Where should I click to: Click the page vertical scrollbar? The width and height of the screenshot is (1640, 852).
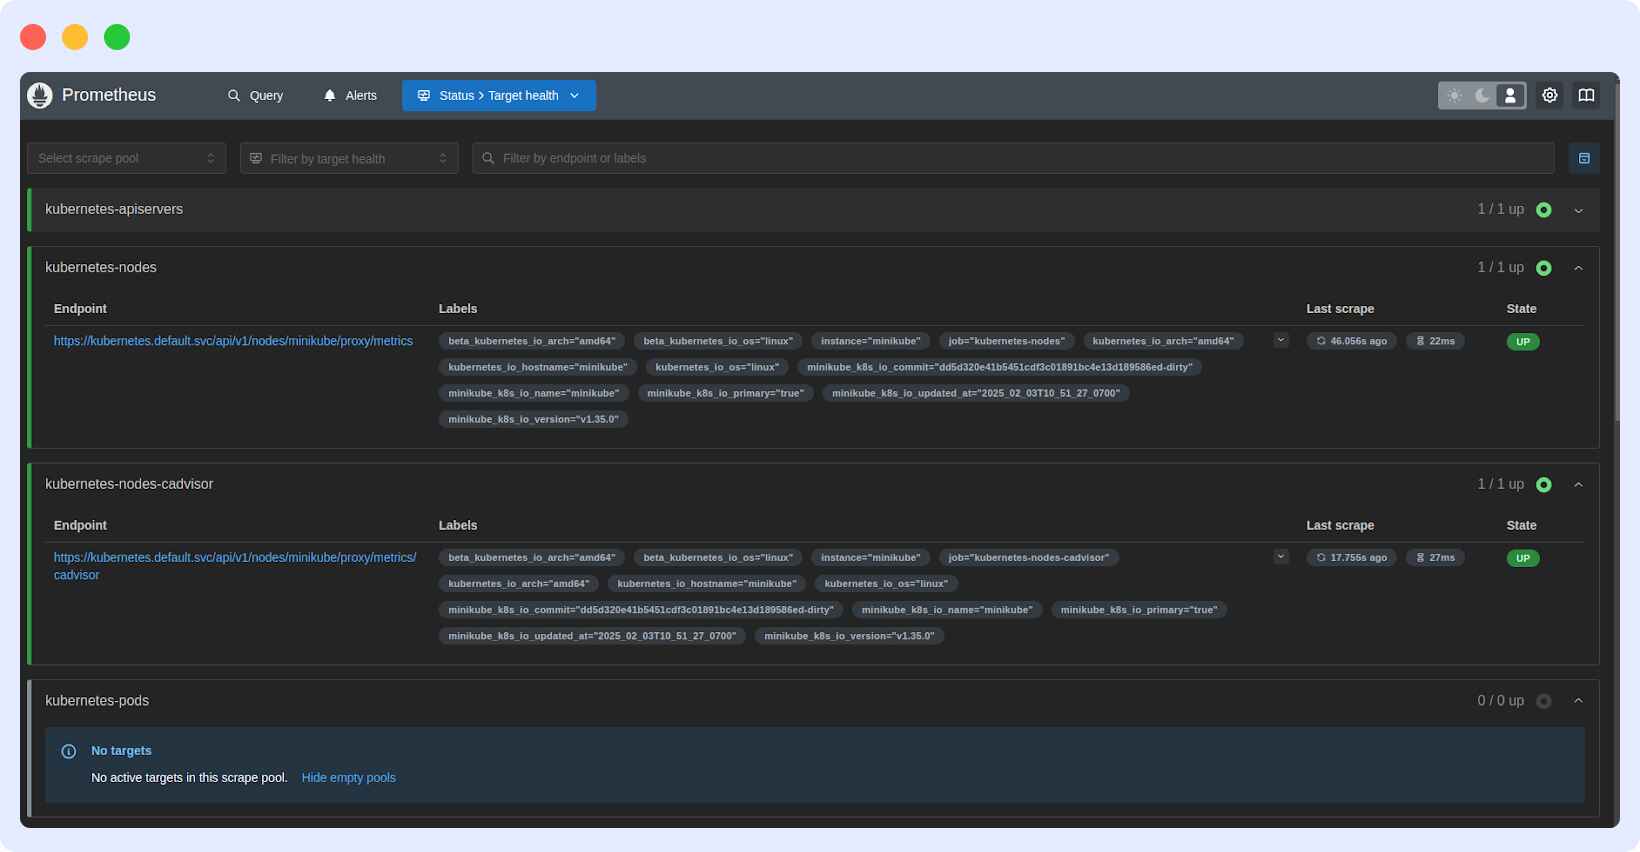[x=1617, y=250]
